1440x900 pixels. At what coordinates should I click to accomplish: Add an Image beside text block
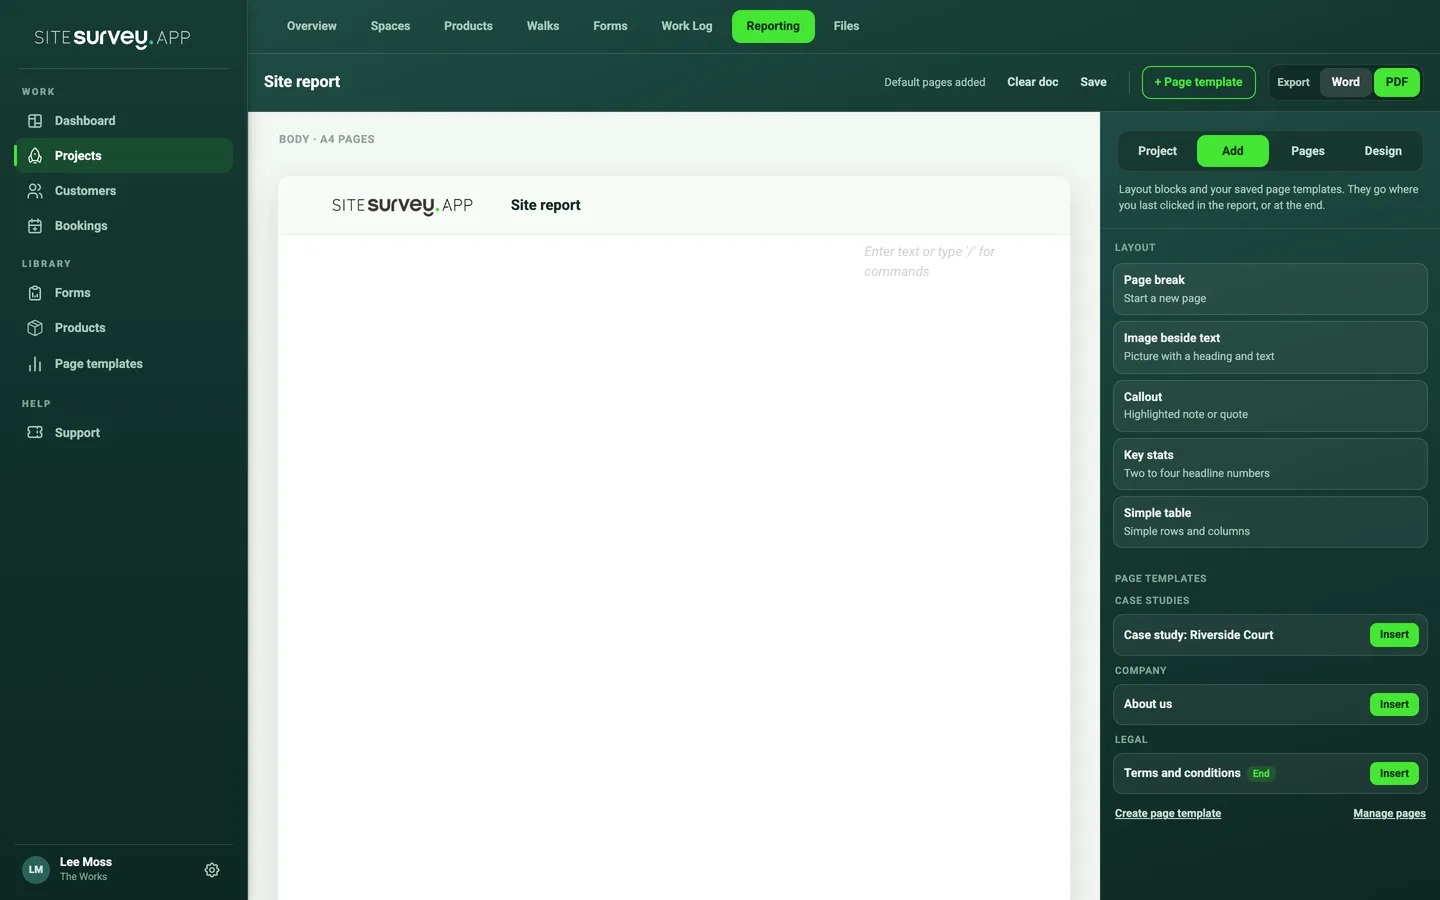pyautogui.click(x=1270, y=347)
